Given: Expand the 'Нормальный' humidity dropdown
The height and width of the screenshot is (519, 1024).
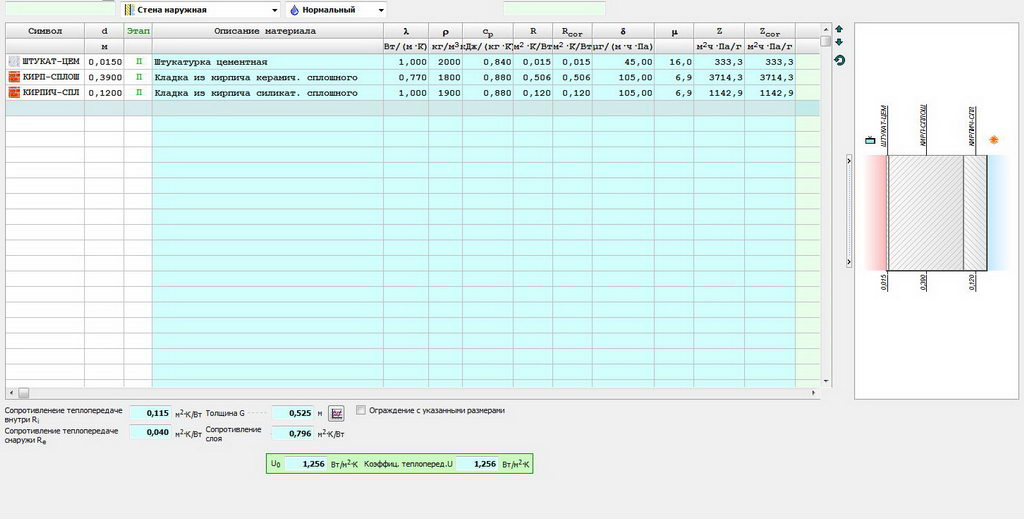Looking at the screenshot, I should point(336,9).
